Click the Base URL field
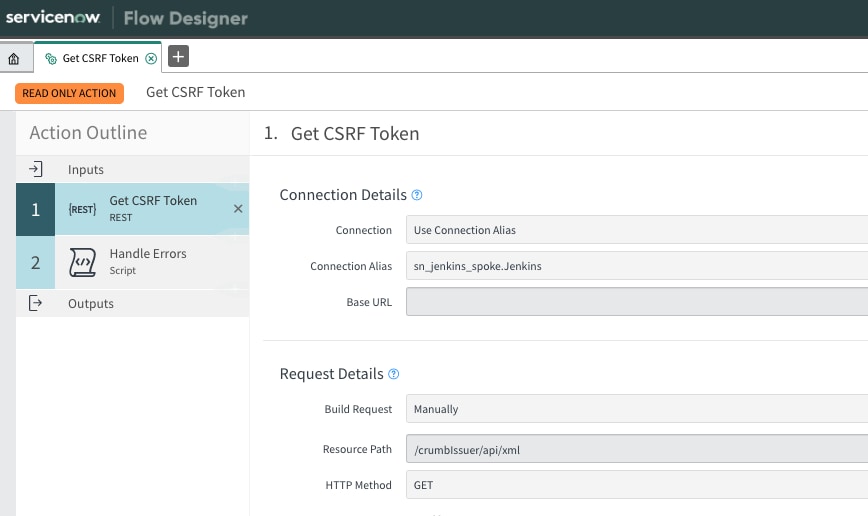The image size is (868, 516). [637, 302]
